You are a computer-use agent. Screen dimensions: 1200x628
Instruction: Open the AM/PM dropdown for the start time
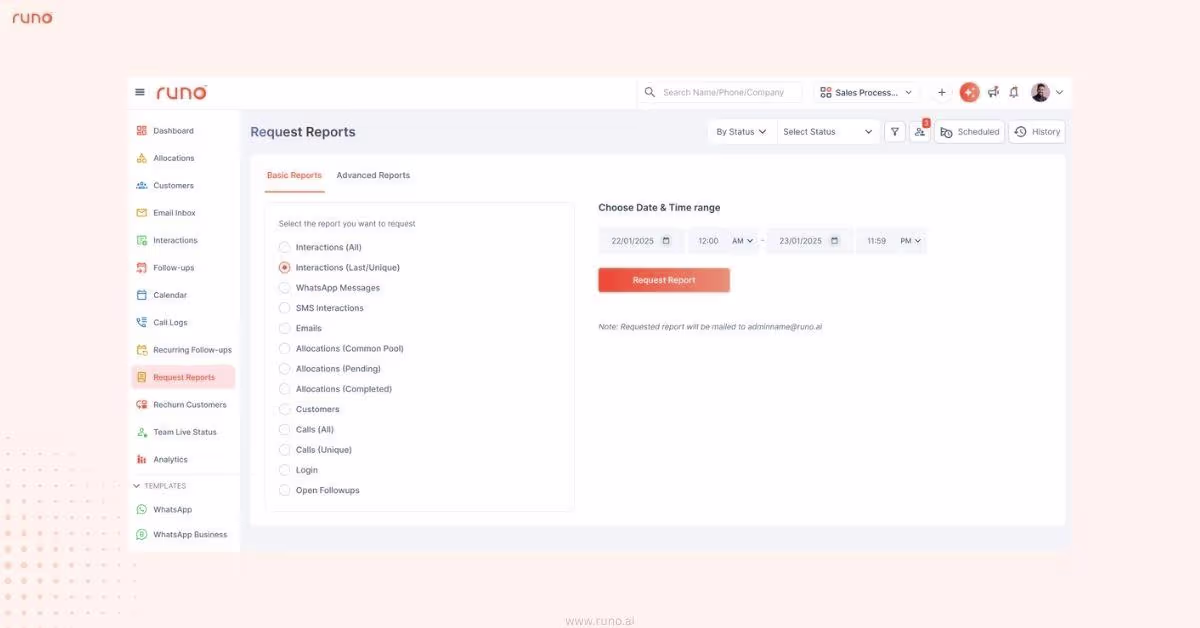(x=744, y=240)
